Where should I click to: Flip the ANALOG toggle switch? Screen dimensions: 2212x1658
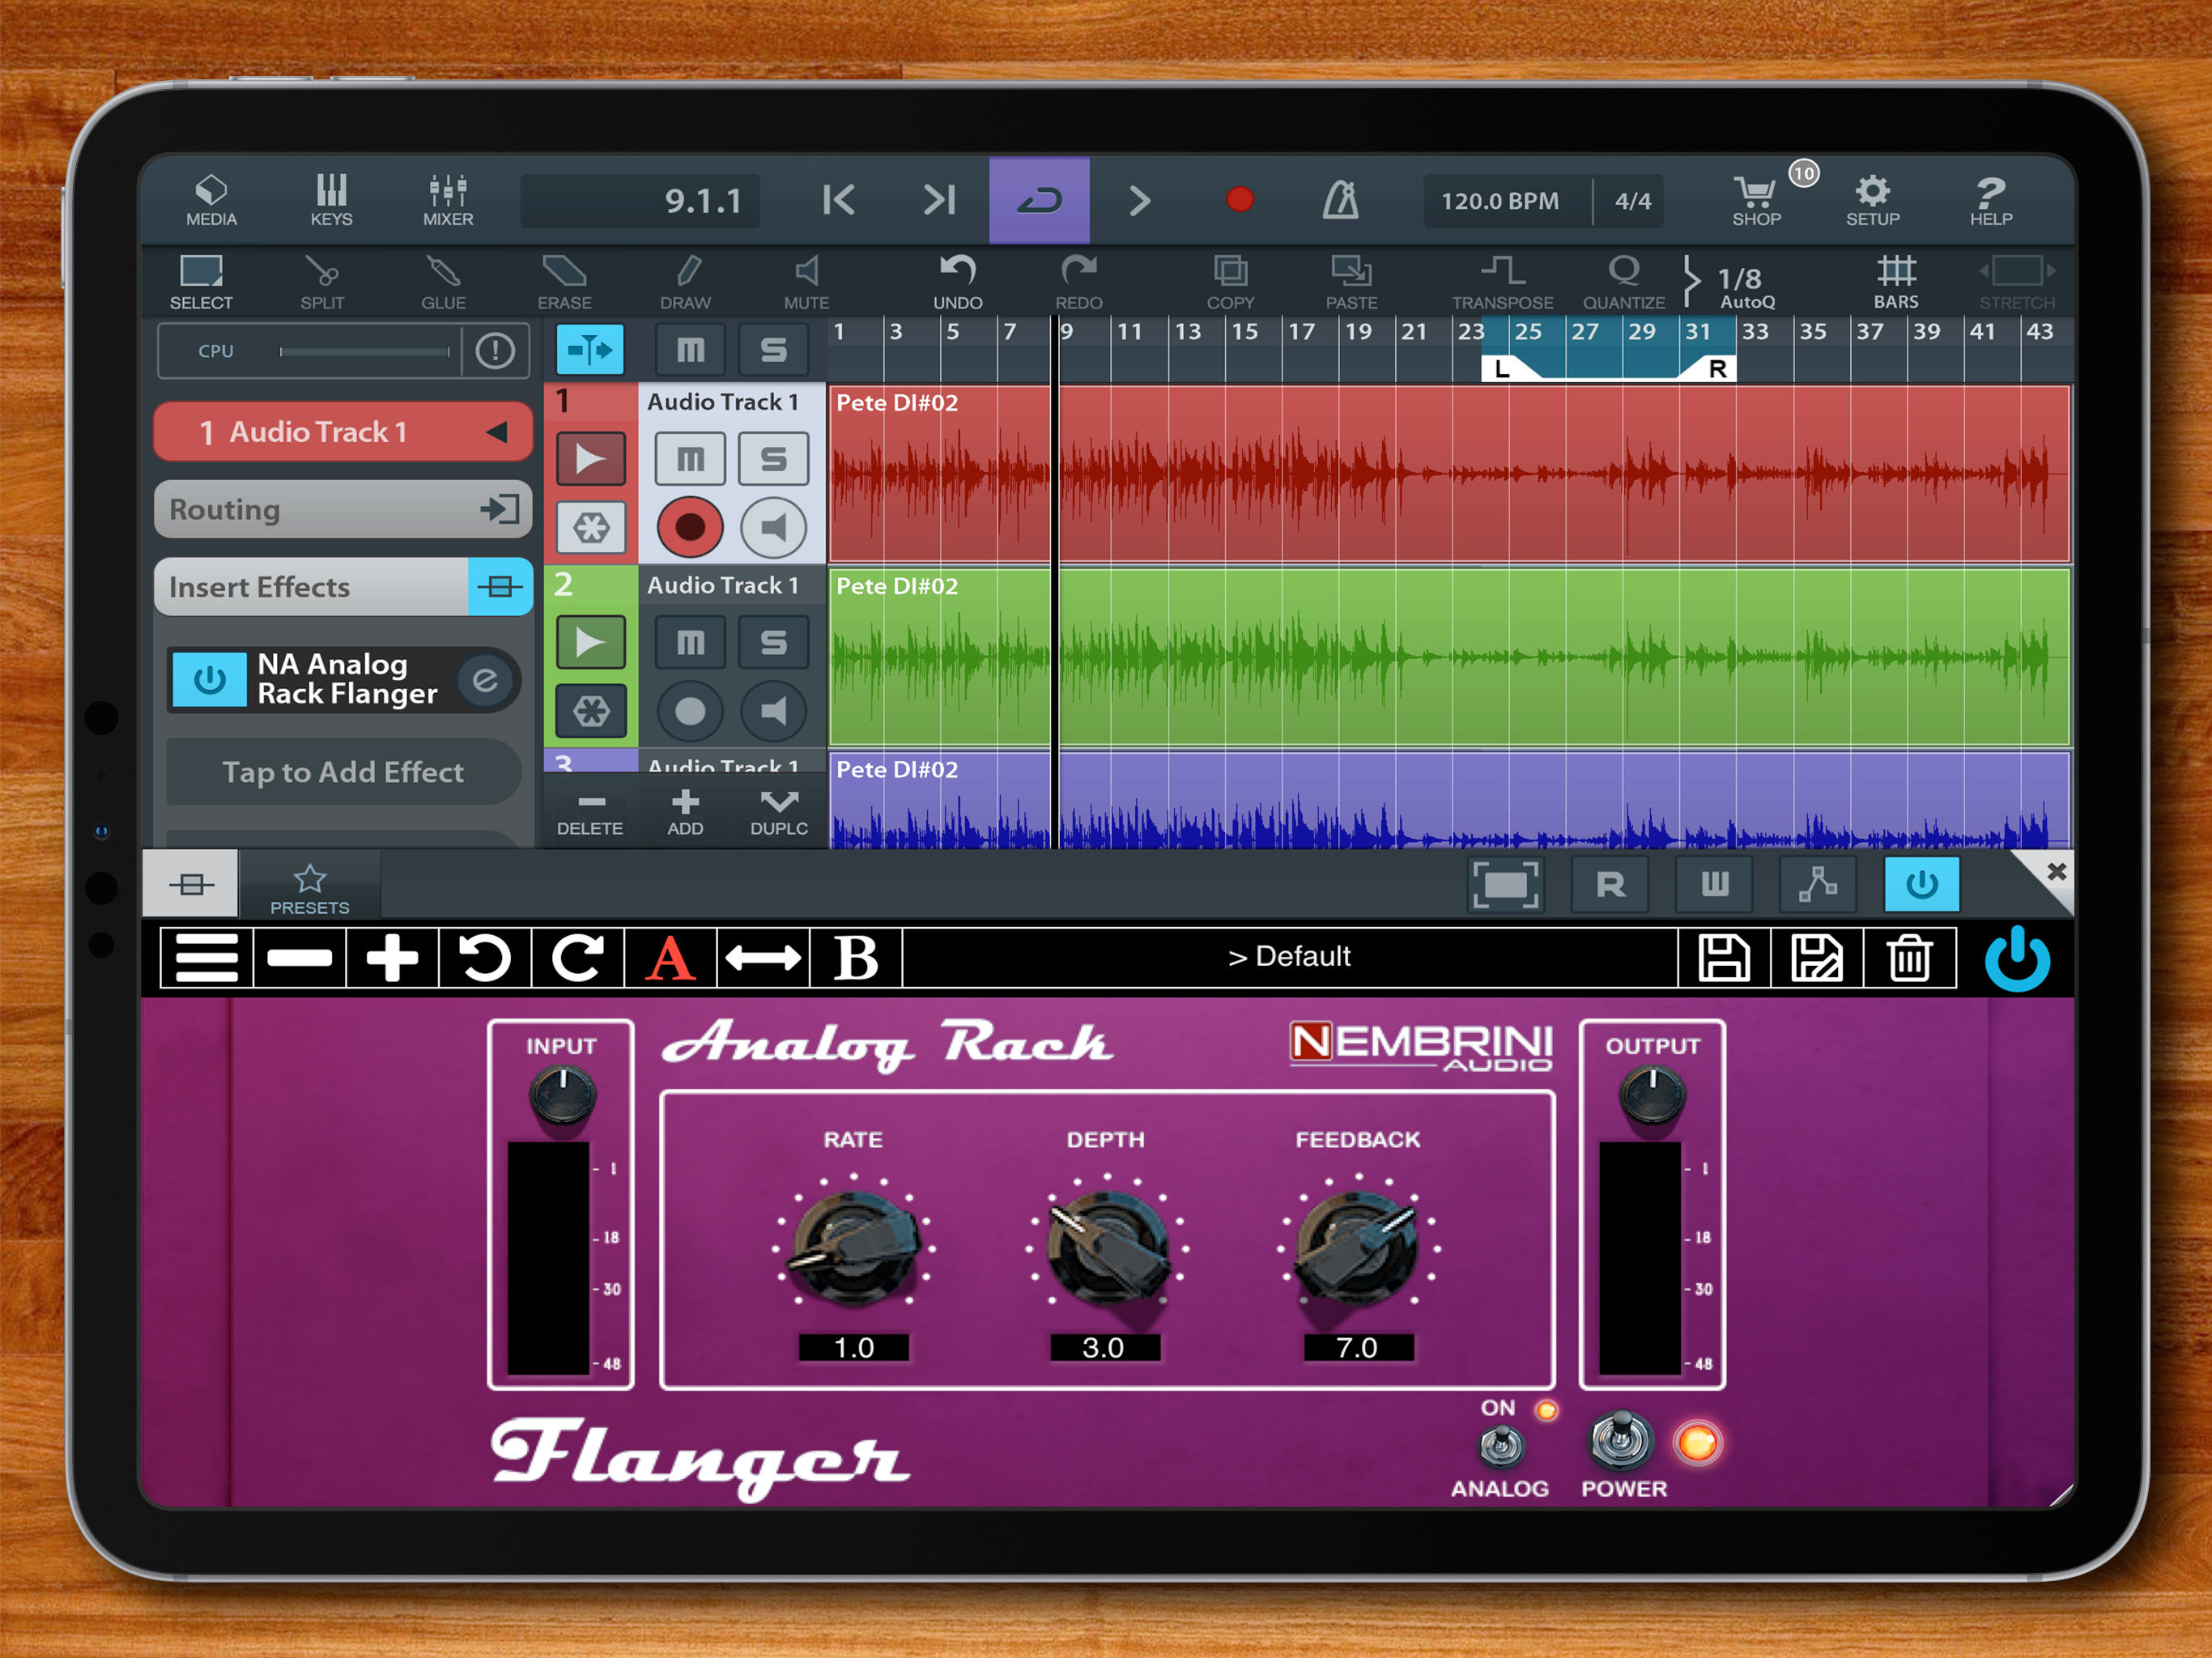(1500, 1445)
